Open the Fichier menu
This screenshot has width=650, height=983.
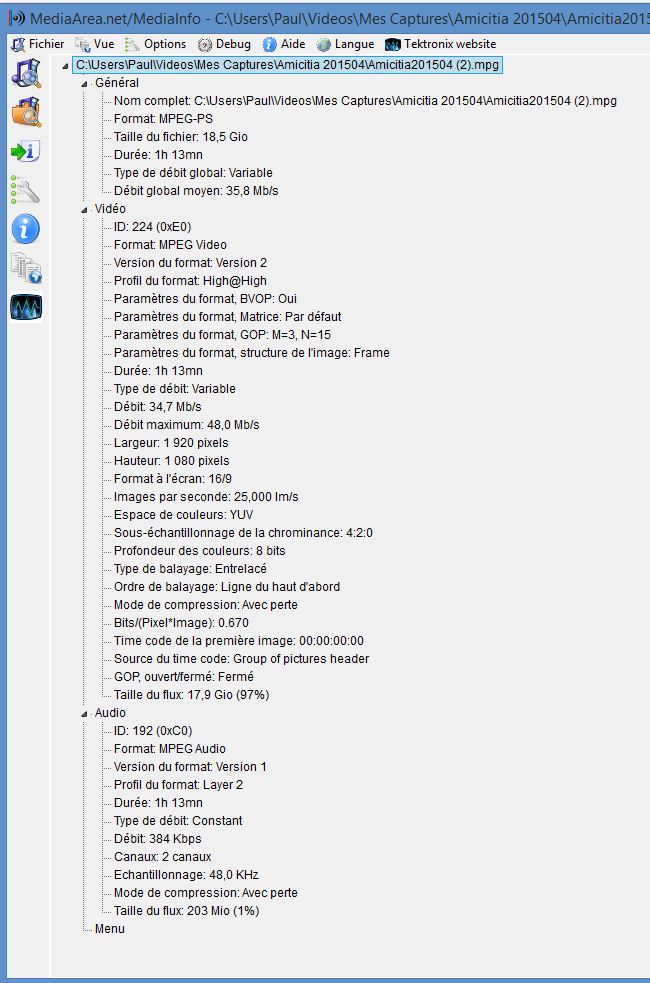point(46,44)
